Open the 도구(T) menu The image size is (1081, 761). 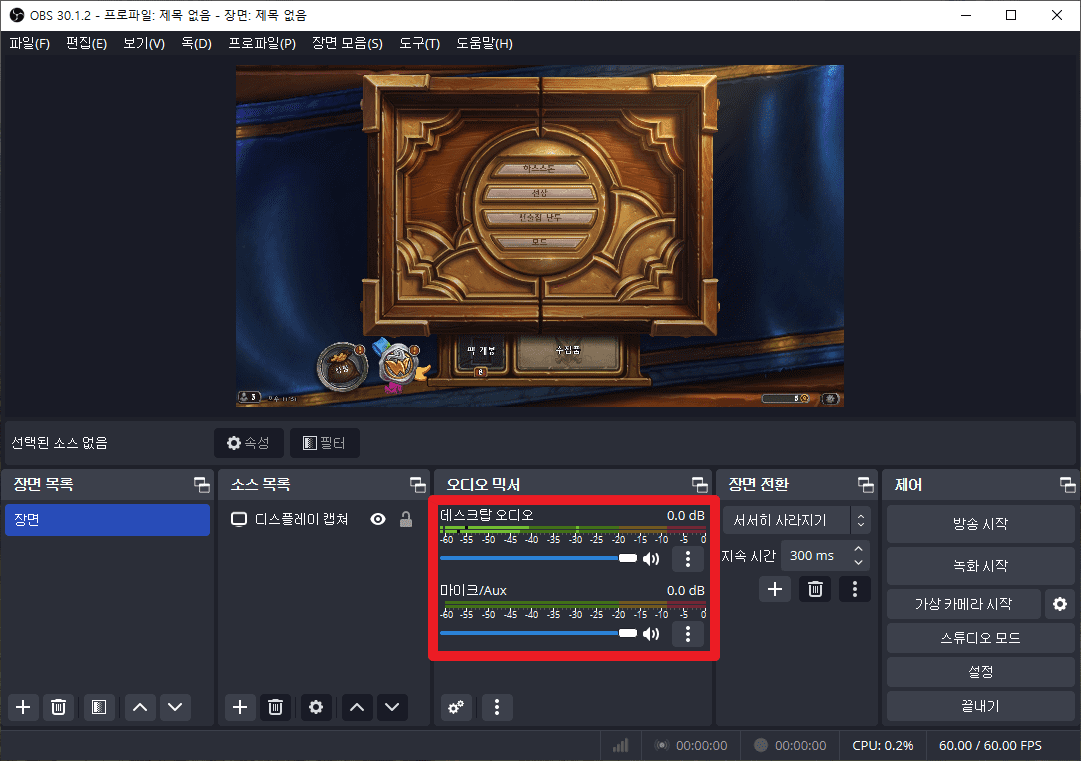[420, 43]
